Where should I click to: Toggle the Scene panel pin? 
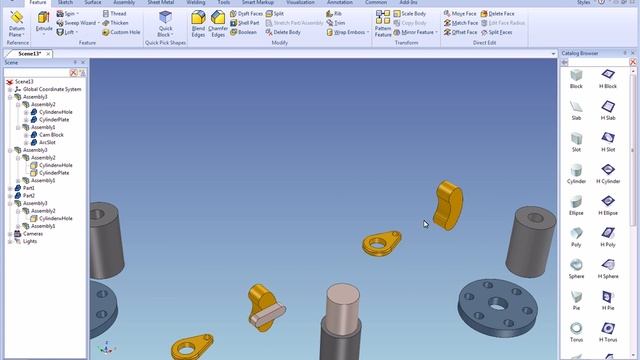[75, 62]
